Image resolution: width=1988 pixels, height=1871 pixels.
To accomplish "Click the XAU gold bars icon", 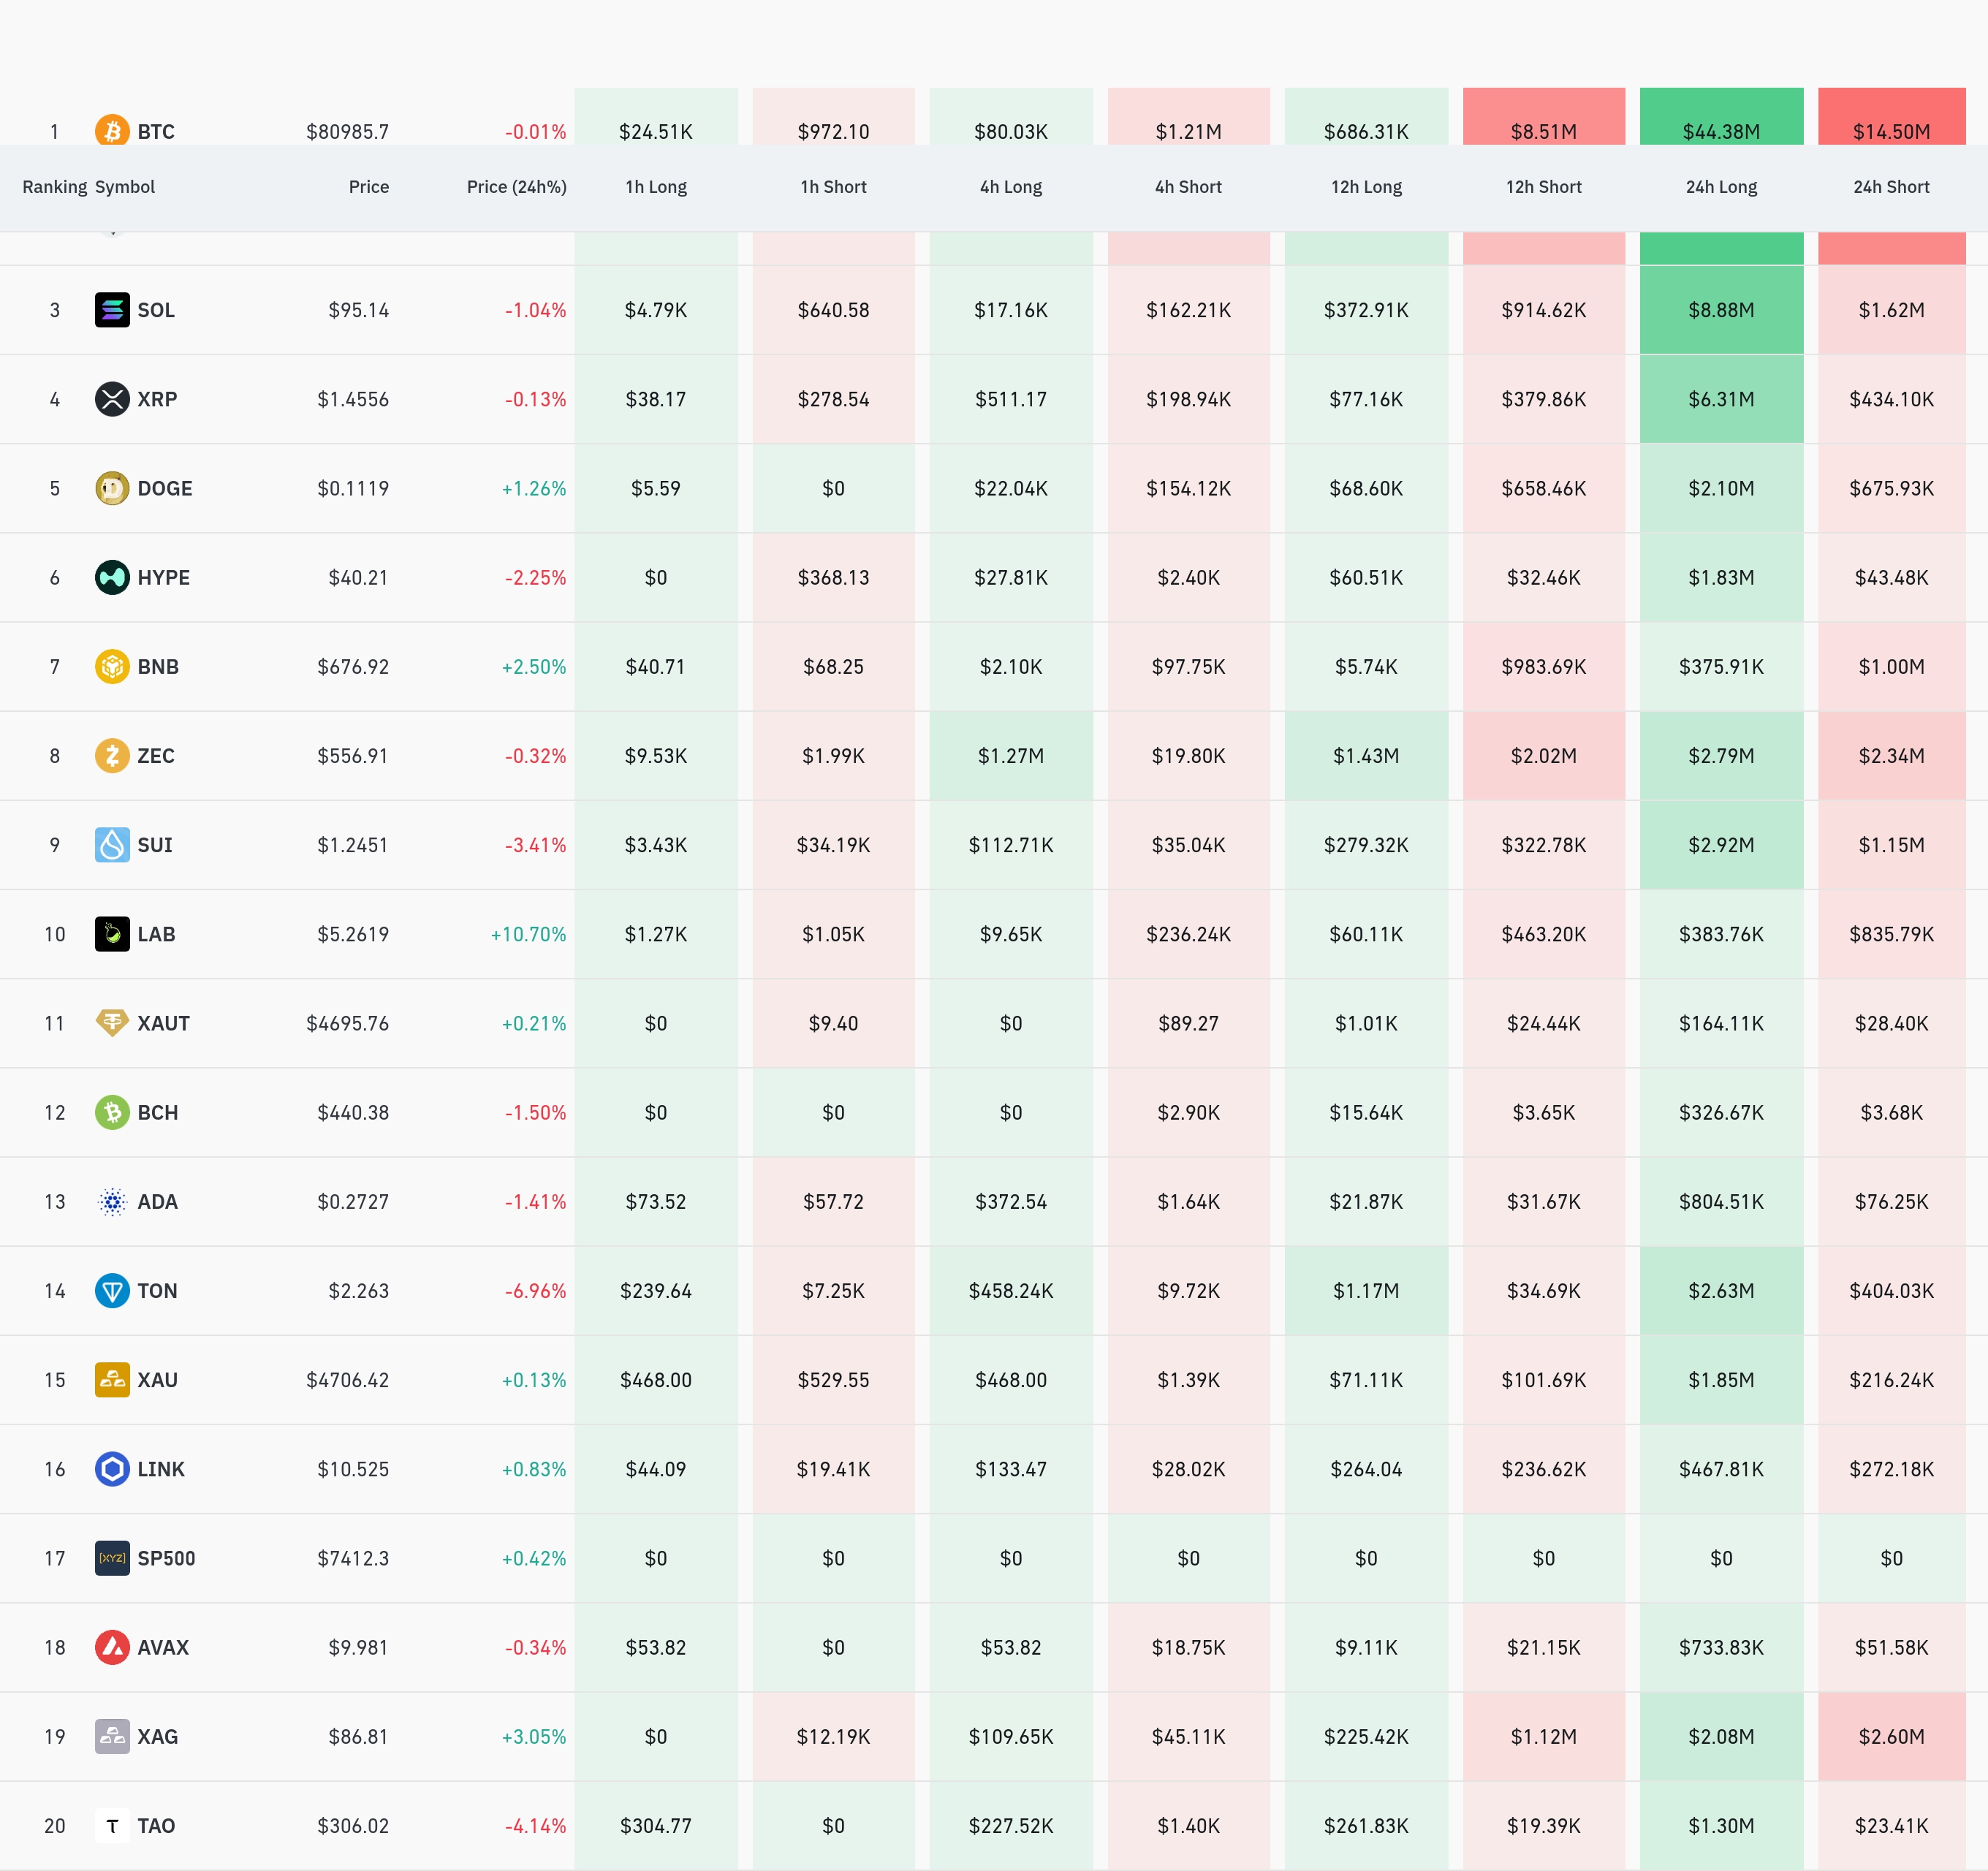I will pyautogui.click(x=112, y=1380).
